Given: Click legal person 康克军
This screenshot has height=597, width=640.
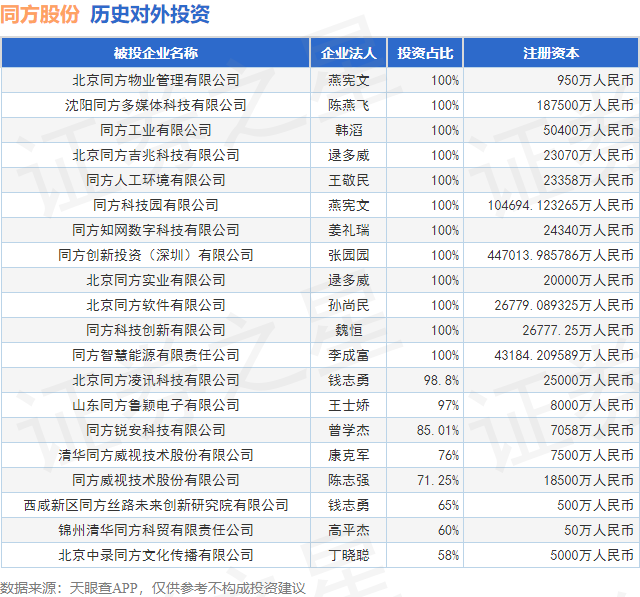Looking at the screenshot, I should tap(349, 455).
